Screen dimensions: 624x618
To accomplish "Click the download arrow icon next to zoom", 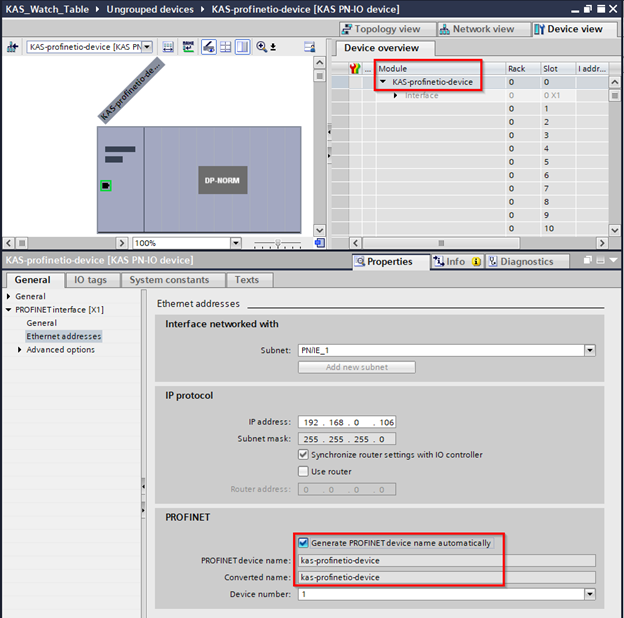I will 273,47.
